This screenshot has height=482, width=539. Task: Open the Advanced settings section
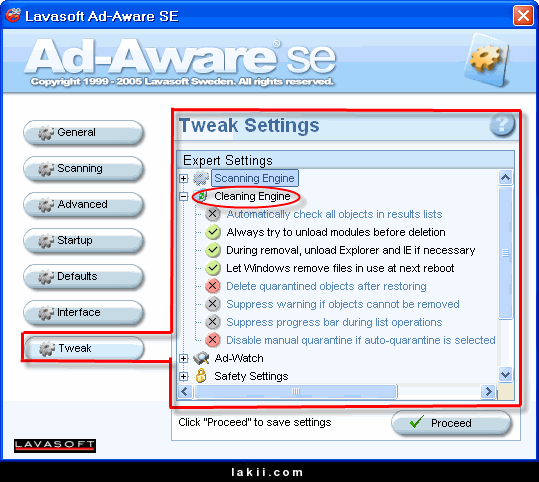click(83, 205)
